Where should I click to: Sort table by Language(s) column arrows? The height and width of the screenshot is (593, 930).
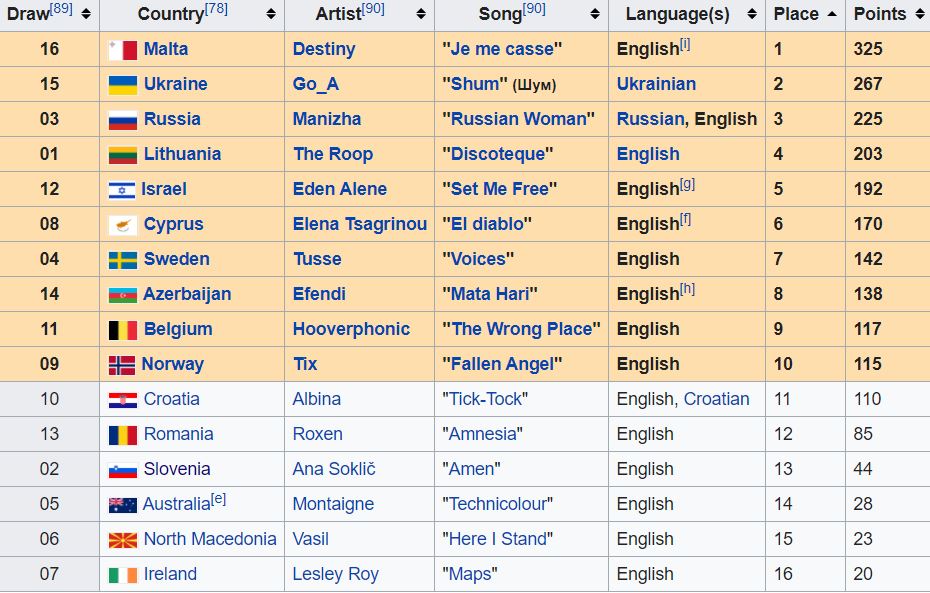(x=752, y=14)
